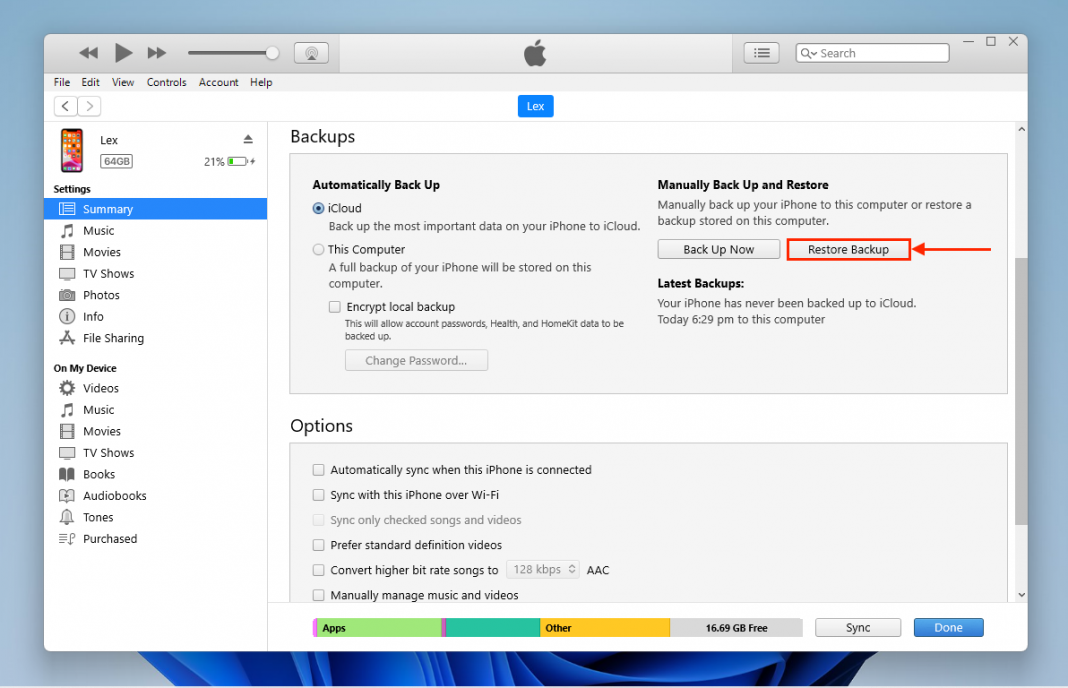The width and height of the screenshot is (1068, 688).
Task: Click the forward navigation chevron
Action: 89,105
